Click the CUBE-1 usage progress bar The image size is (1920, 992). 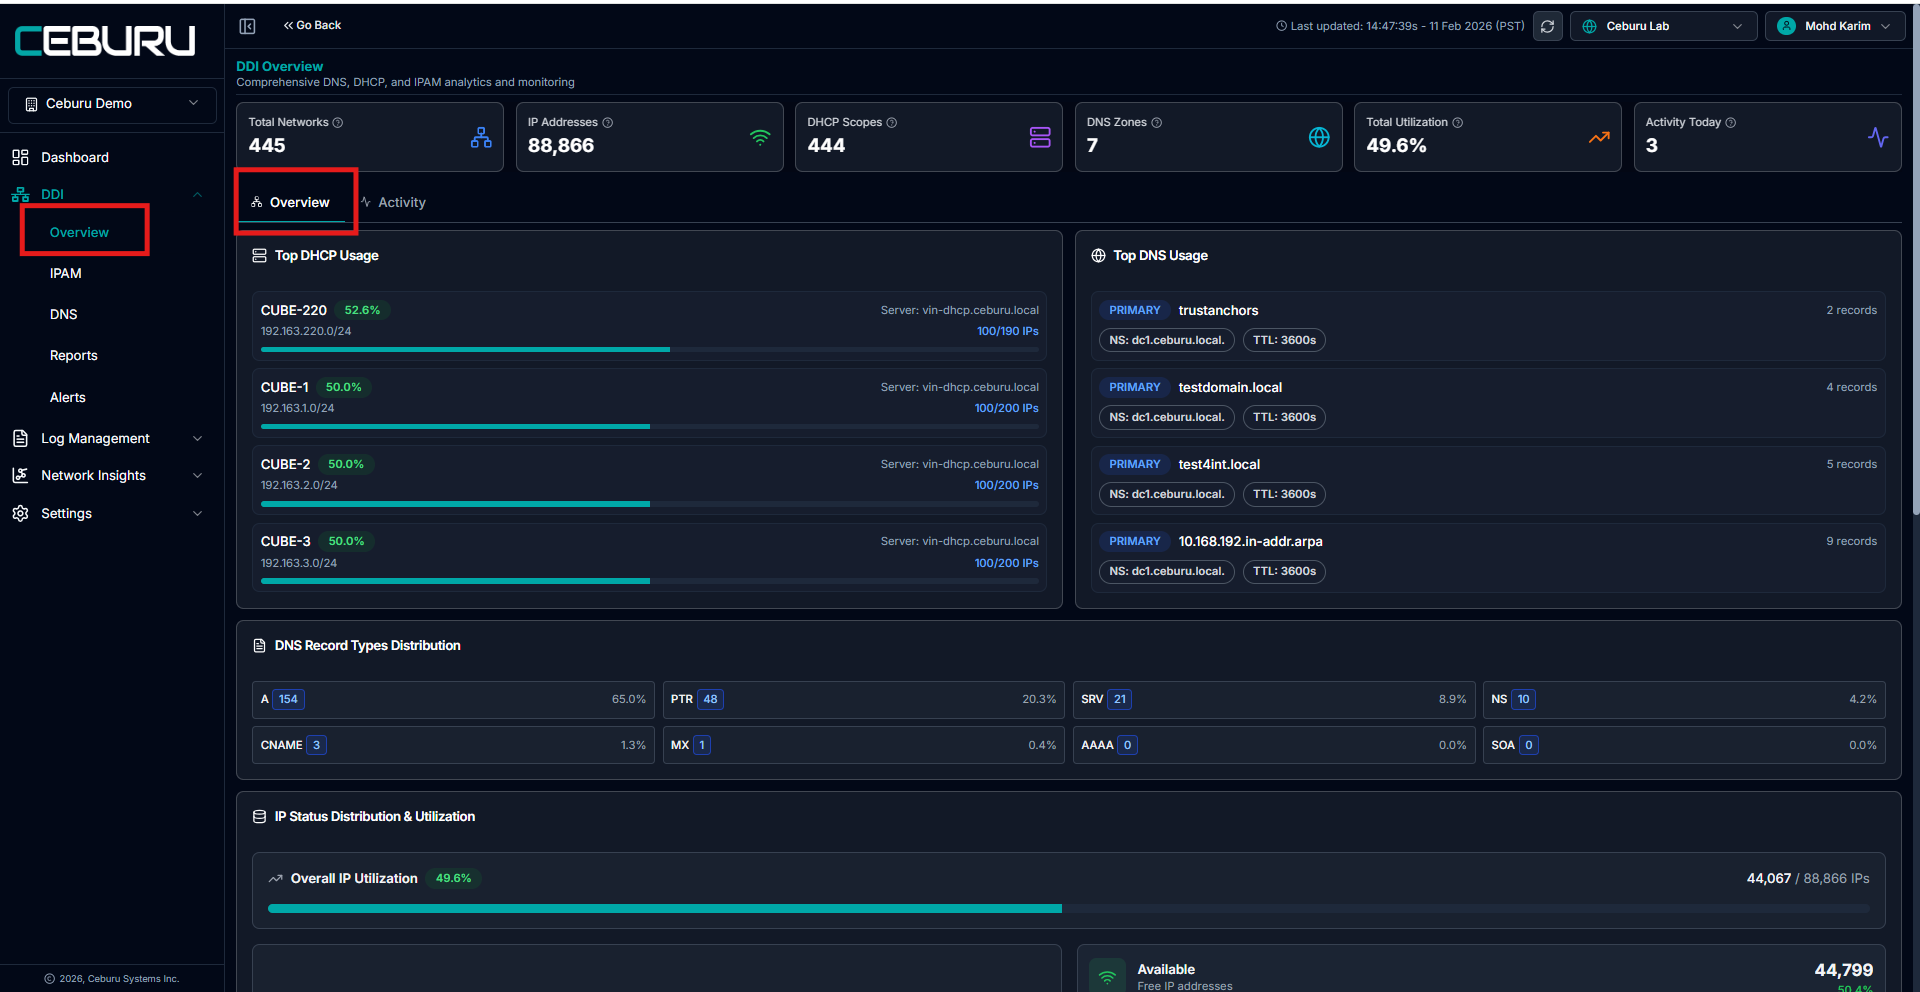click(649, 427)
